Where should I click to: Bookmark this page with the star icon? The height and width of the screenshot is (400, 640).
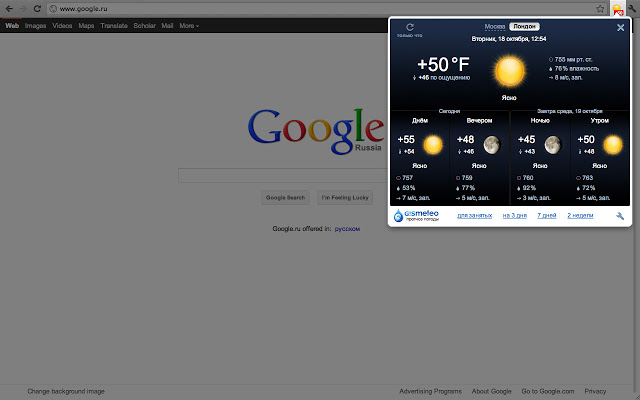pos(600,9)
